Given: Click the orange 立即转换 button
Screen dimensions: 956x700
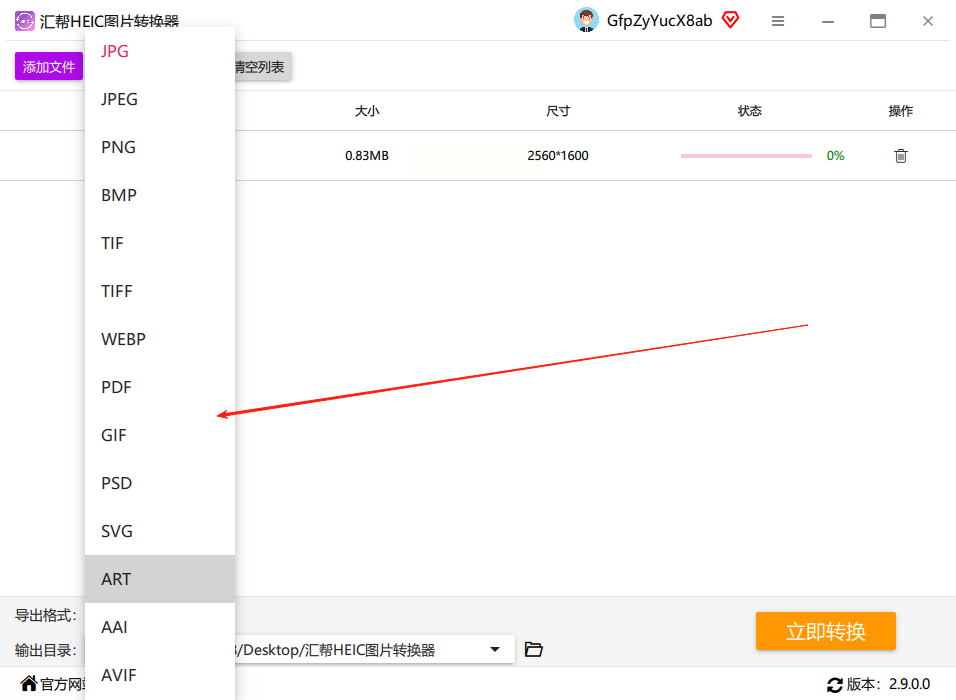Looking at the screenshot, I should coord(826,631).
